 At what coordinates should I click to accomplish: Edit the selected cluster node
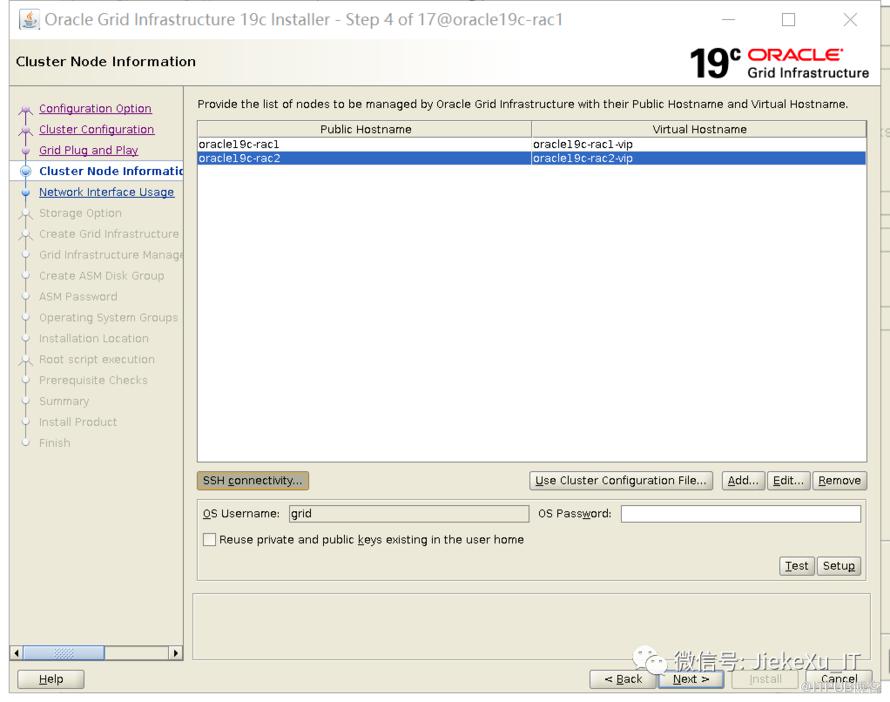(x=788, y=481)
